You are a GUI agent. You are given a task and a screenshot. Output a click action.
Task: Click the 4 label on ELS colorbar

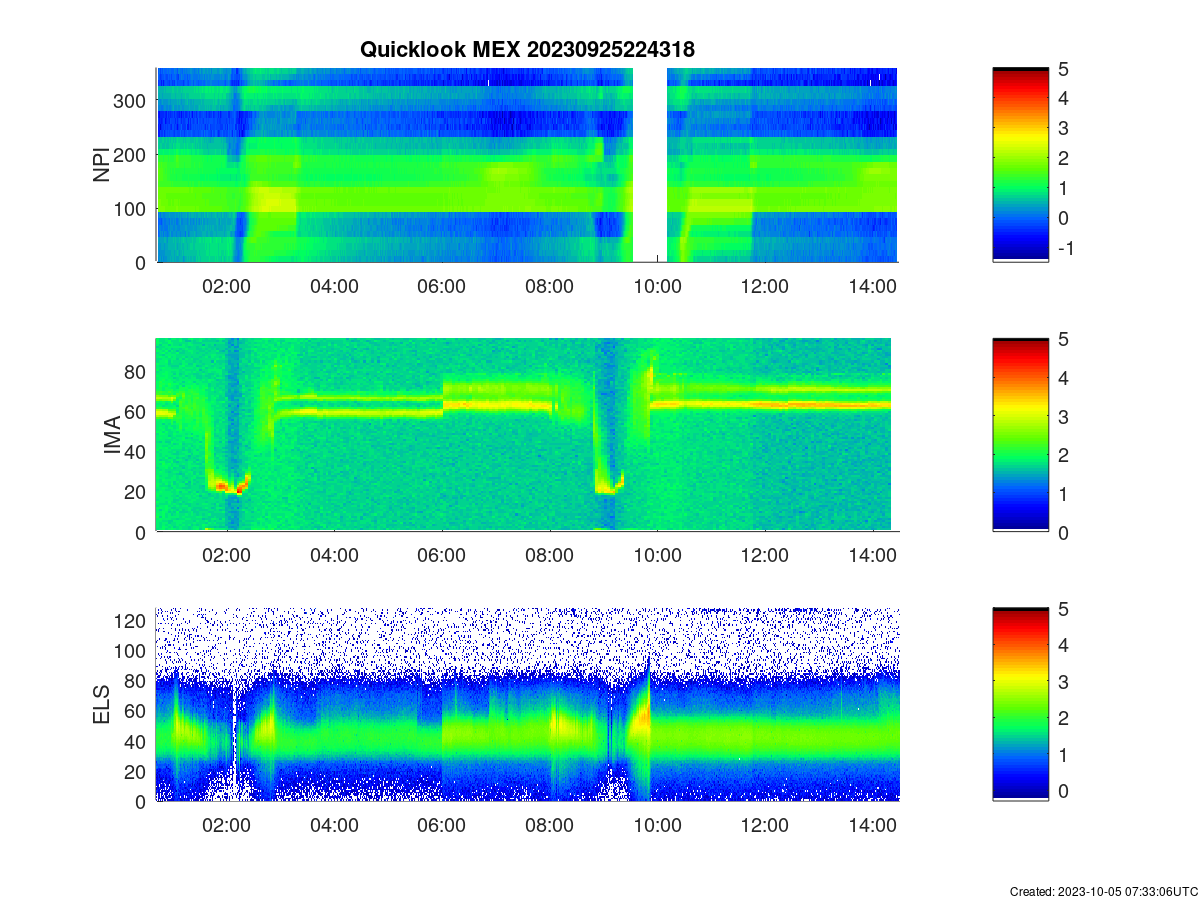coord(1063,645)
